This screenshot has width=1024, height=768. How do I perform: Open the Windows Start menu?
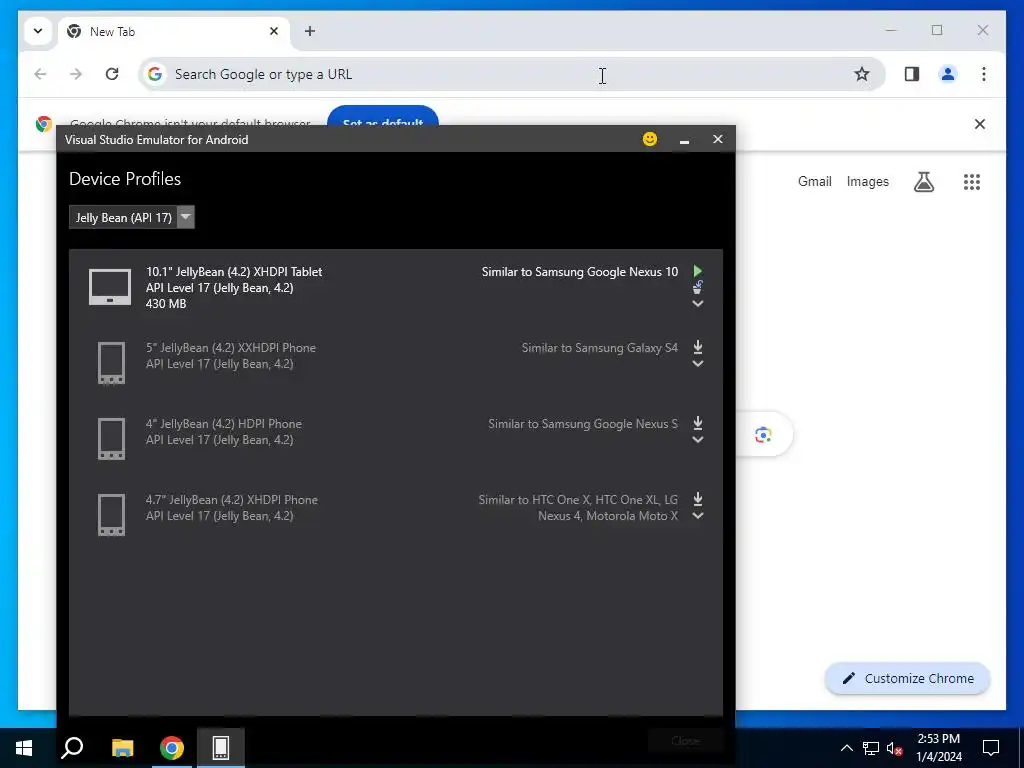tap(24, 748)
